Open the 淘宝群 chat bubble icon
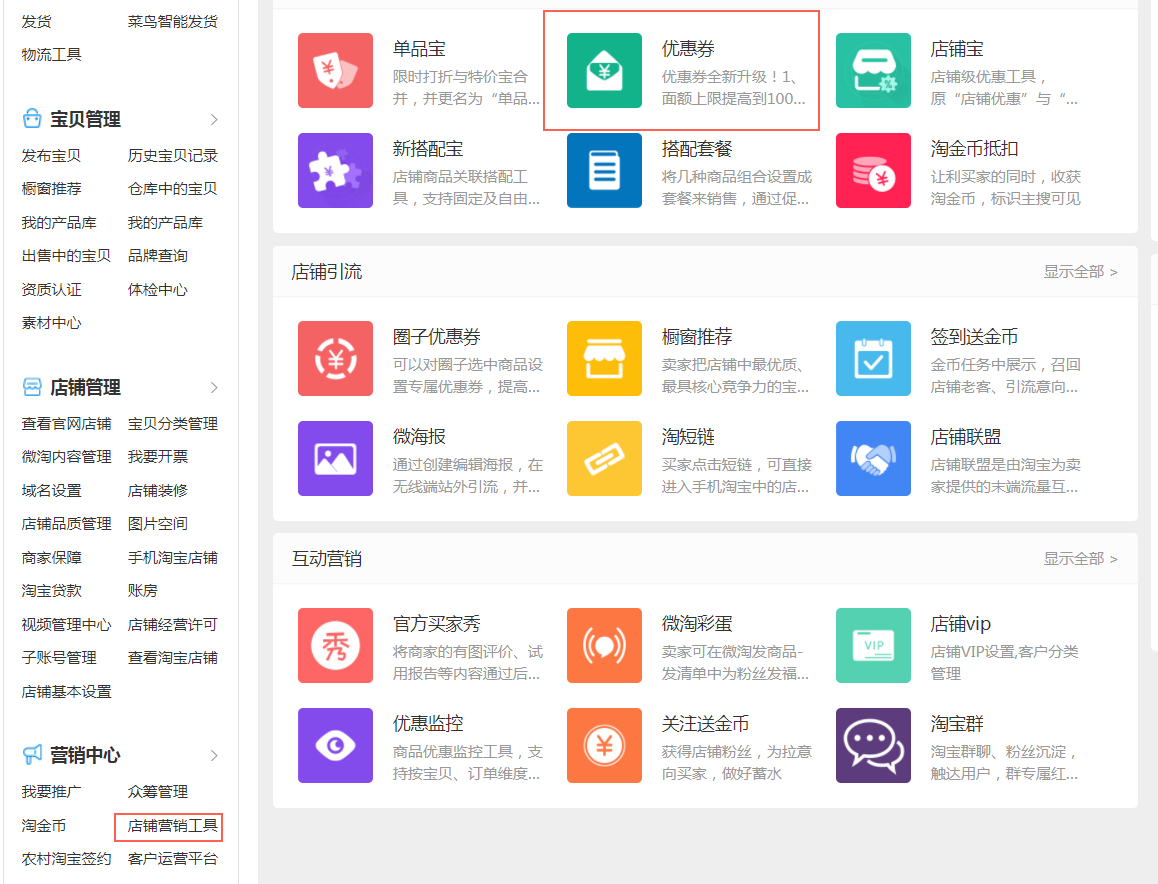 click(x=873, y=746)
